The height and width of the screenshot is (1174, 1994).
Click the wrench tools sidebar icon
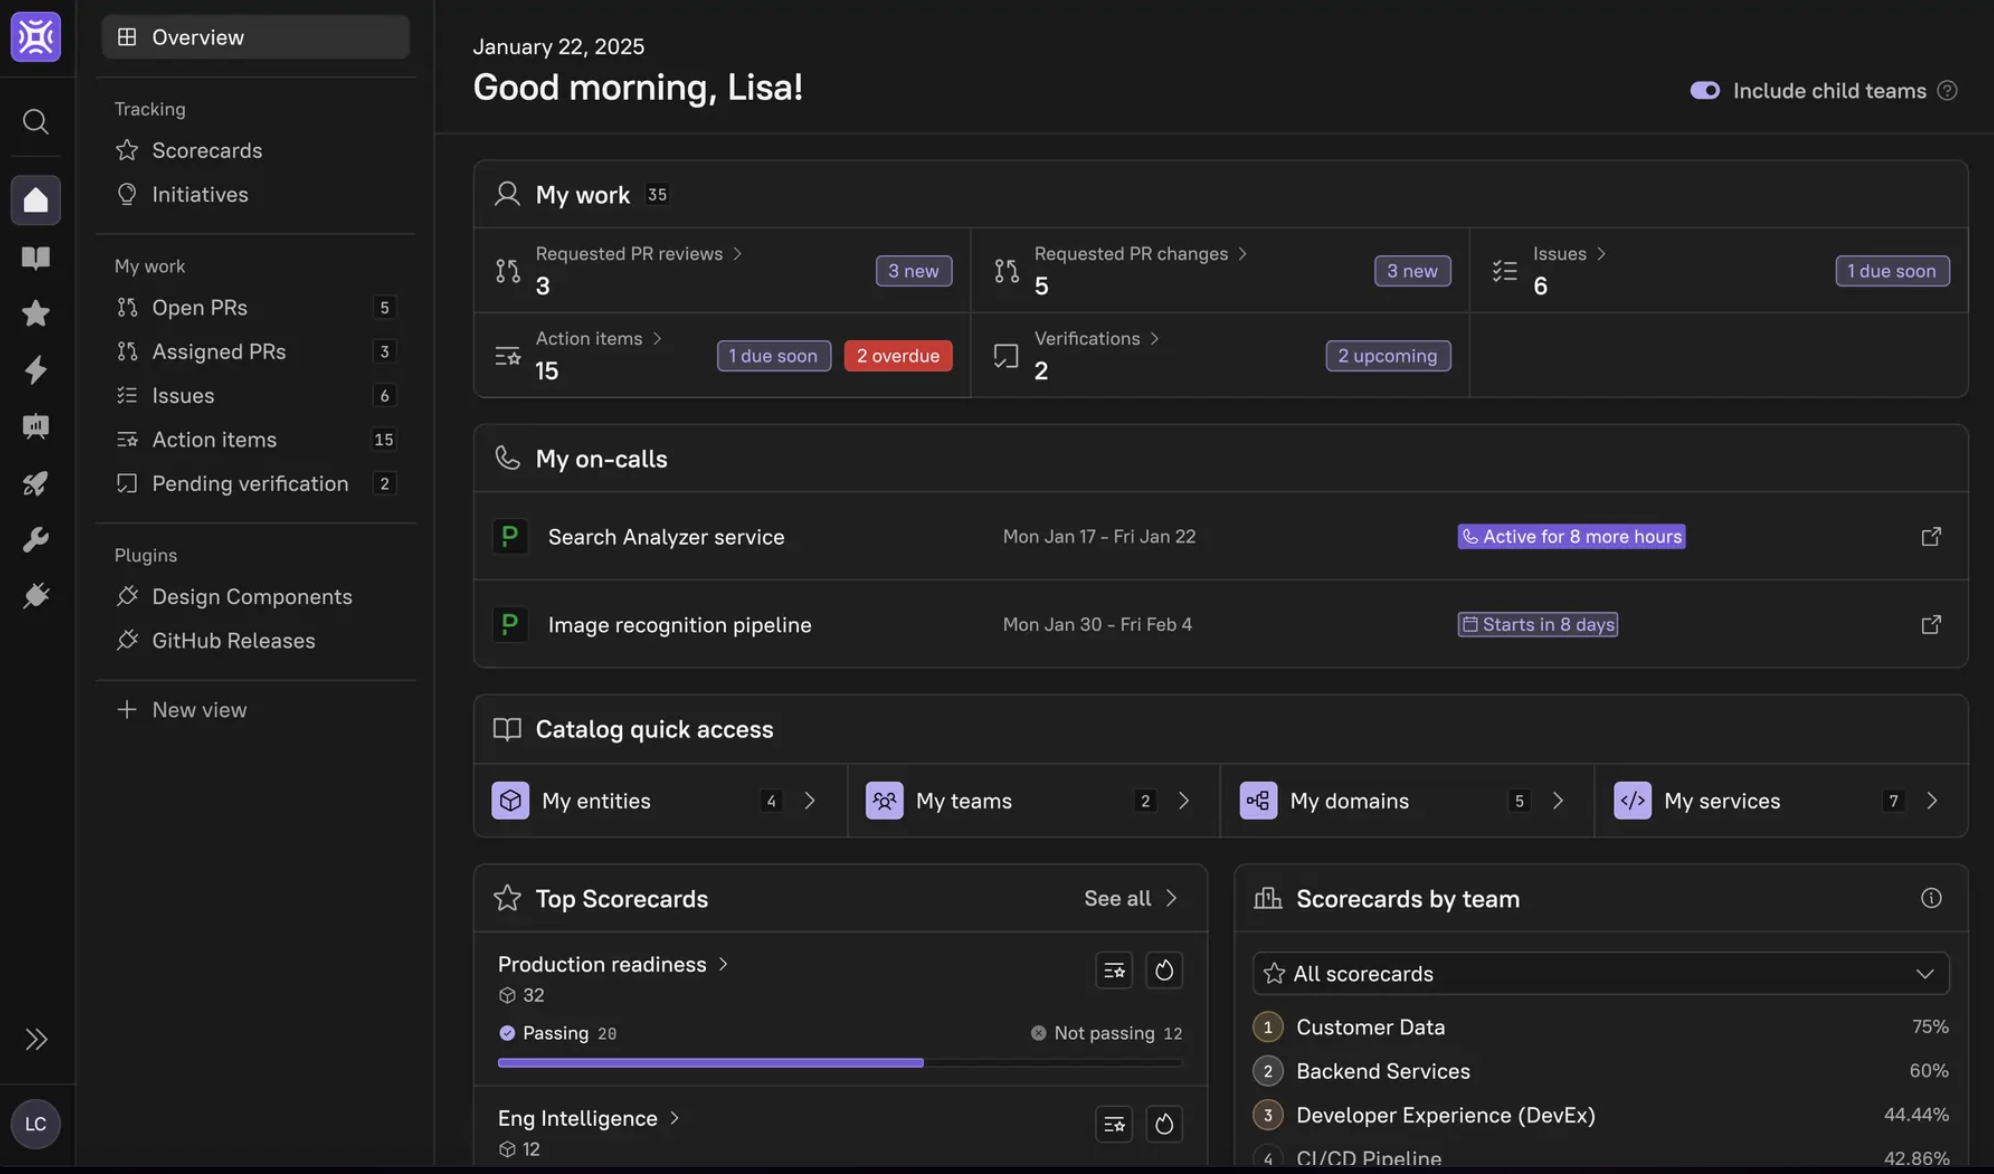tap(35, 540)
